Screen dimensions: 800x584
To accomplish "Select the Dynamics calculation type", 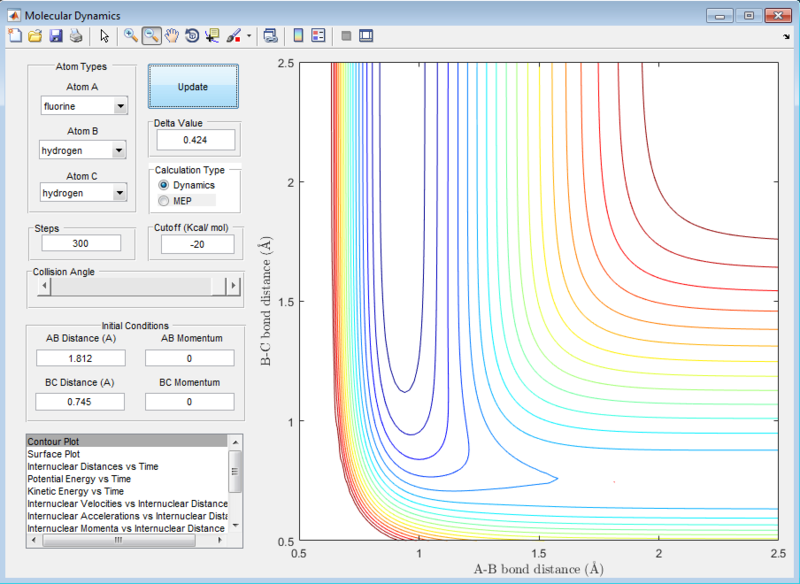I will pyautogui.click(x=186, y=185).
